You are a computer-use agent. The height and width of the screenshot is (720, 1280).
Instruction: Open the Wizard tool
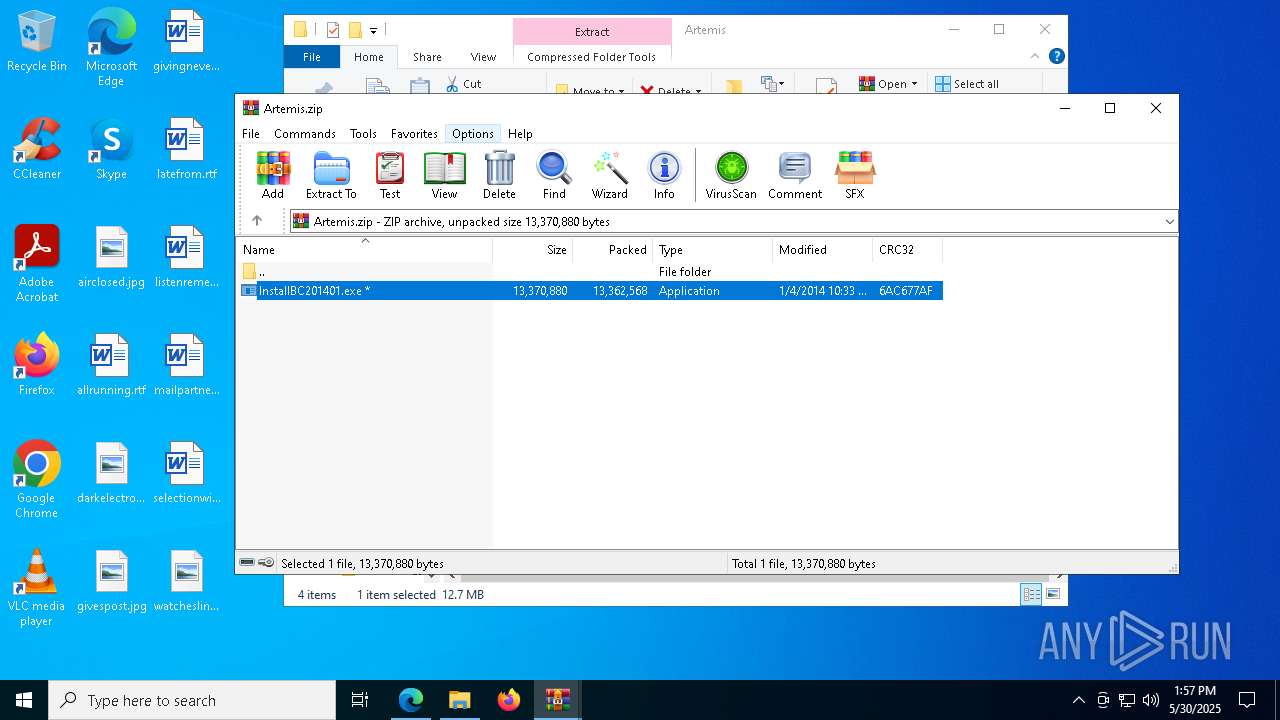(x=609, y=175)
